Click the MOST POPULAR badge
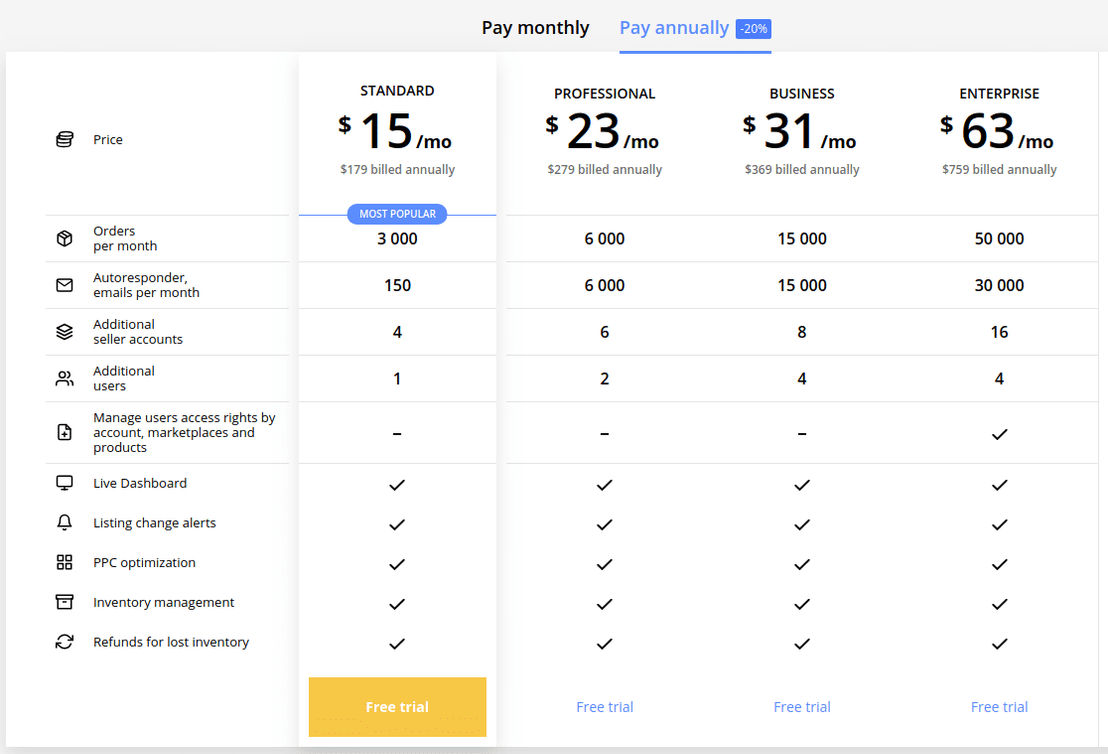 click(x=397, y=214)
